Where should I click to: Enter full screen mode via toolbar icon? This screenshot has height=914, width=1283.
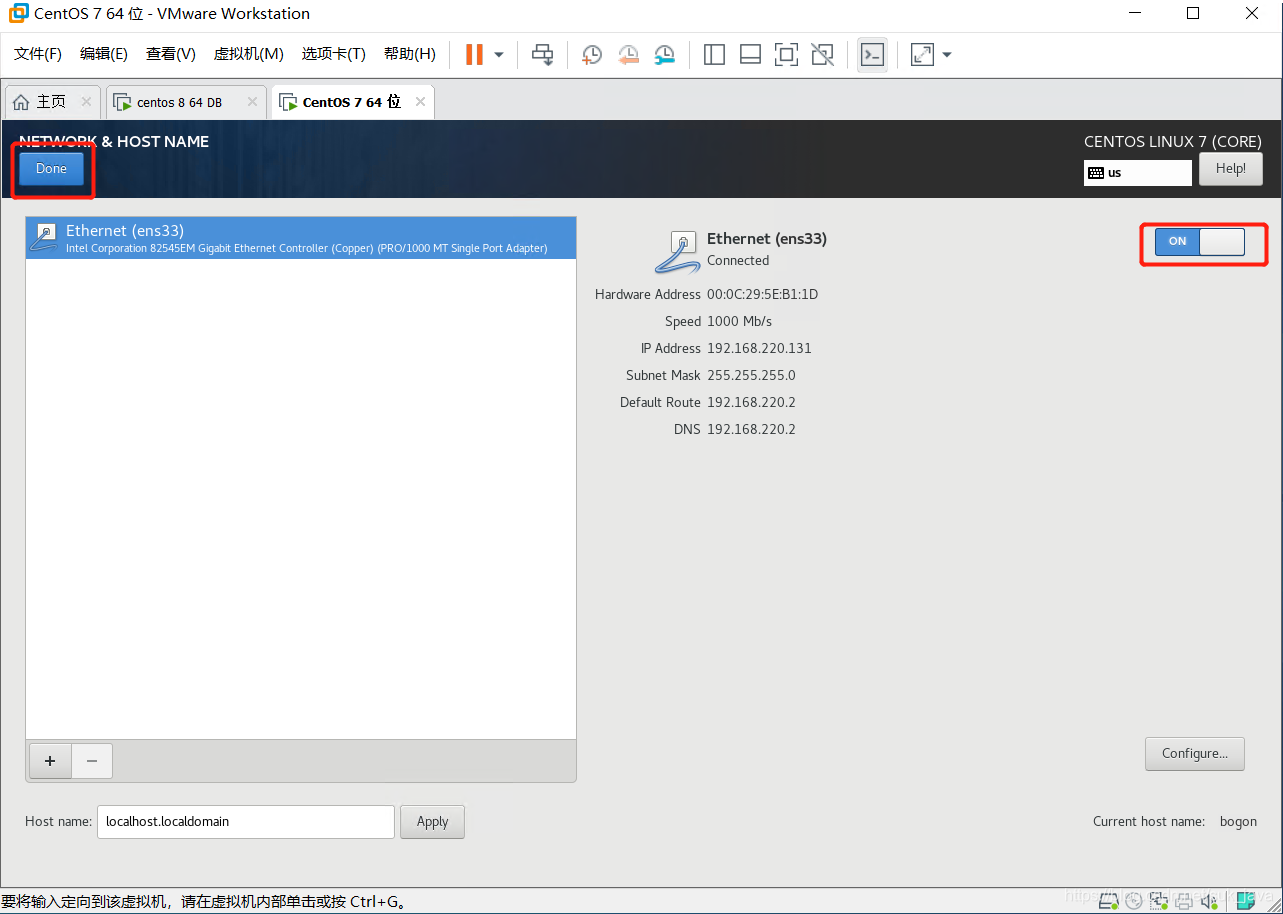click(x=786, y=54)
